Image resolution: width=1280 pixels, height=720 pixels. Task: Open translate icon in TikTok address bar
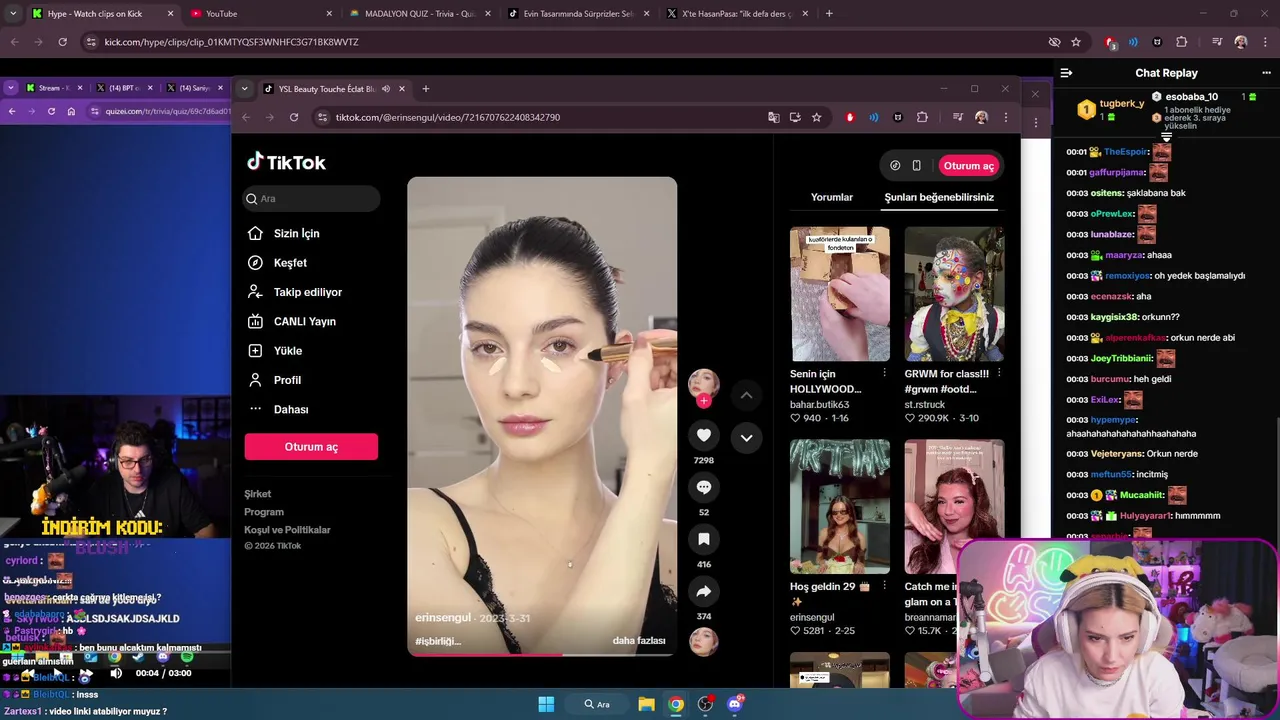coord(773,117)
